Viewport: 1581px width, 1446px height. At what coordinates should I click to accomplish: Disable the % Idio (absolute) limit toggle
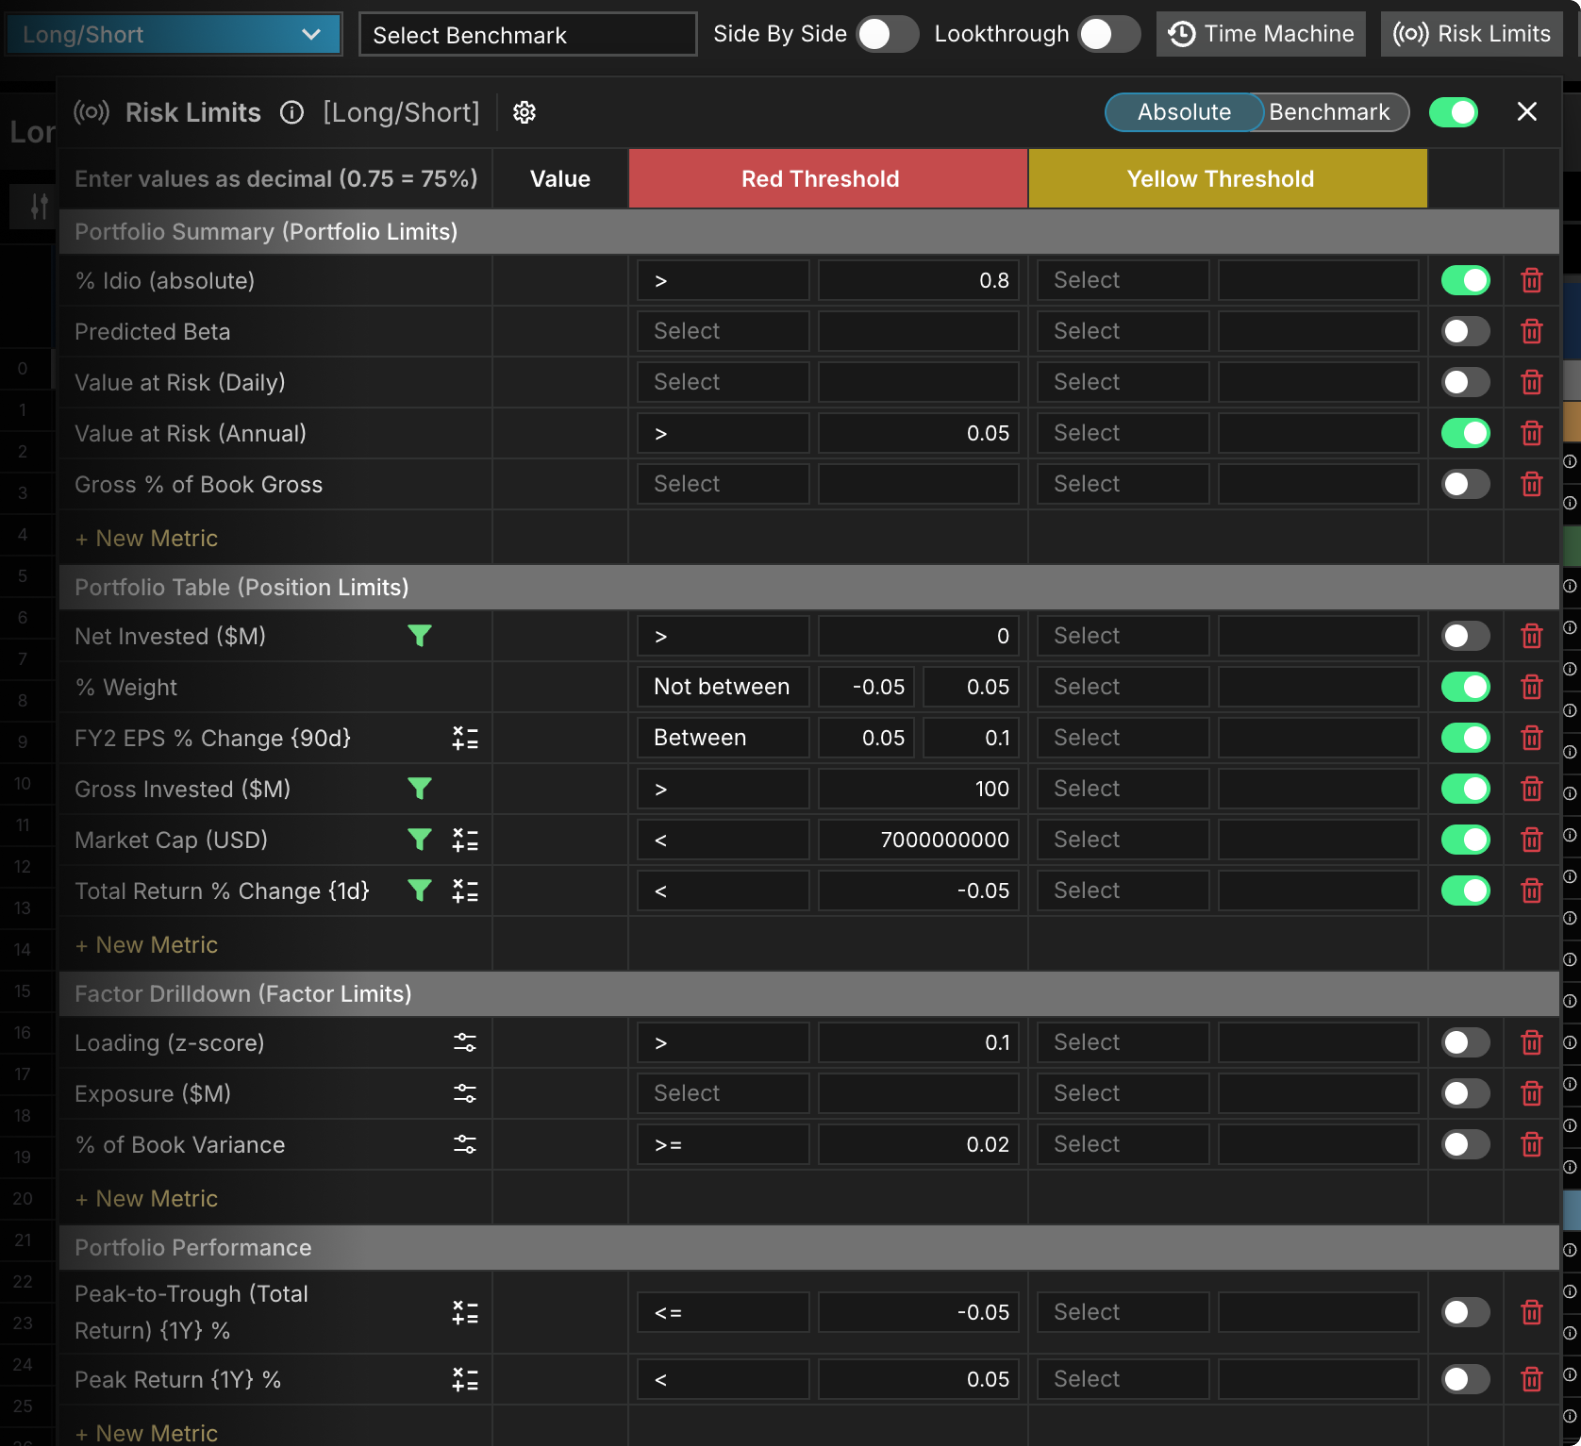(1465, 281)
